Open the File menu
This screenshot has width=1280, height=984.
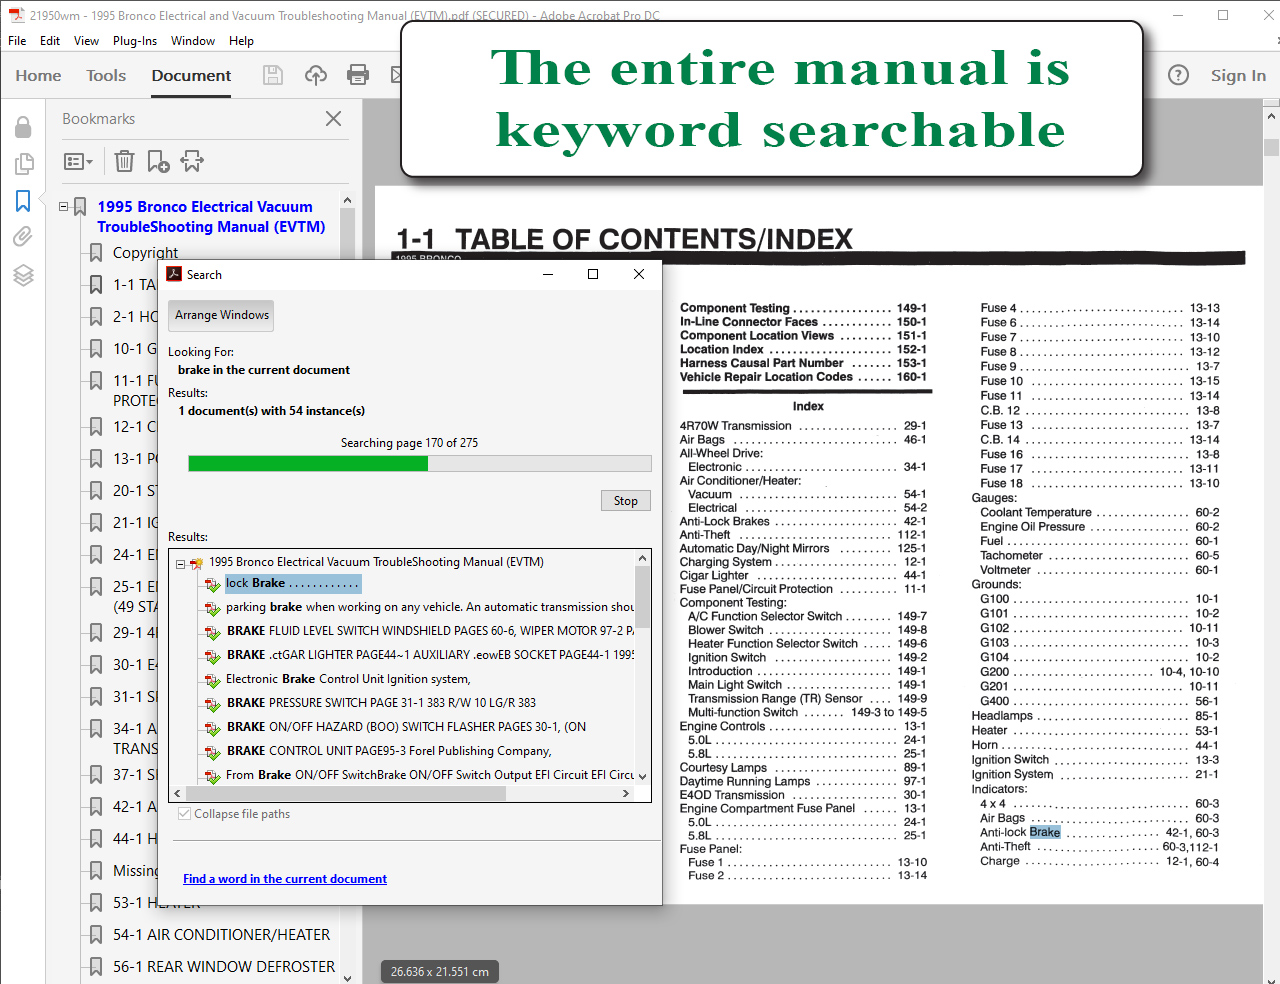17,41
